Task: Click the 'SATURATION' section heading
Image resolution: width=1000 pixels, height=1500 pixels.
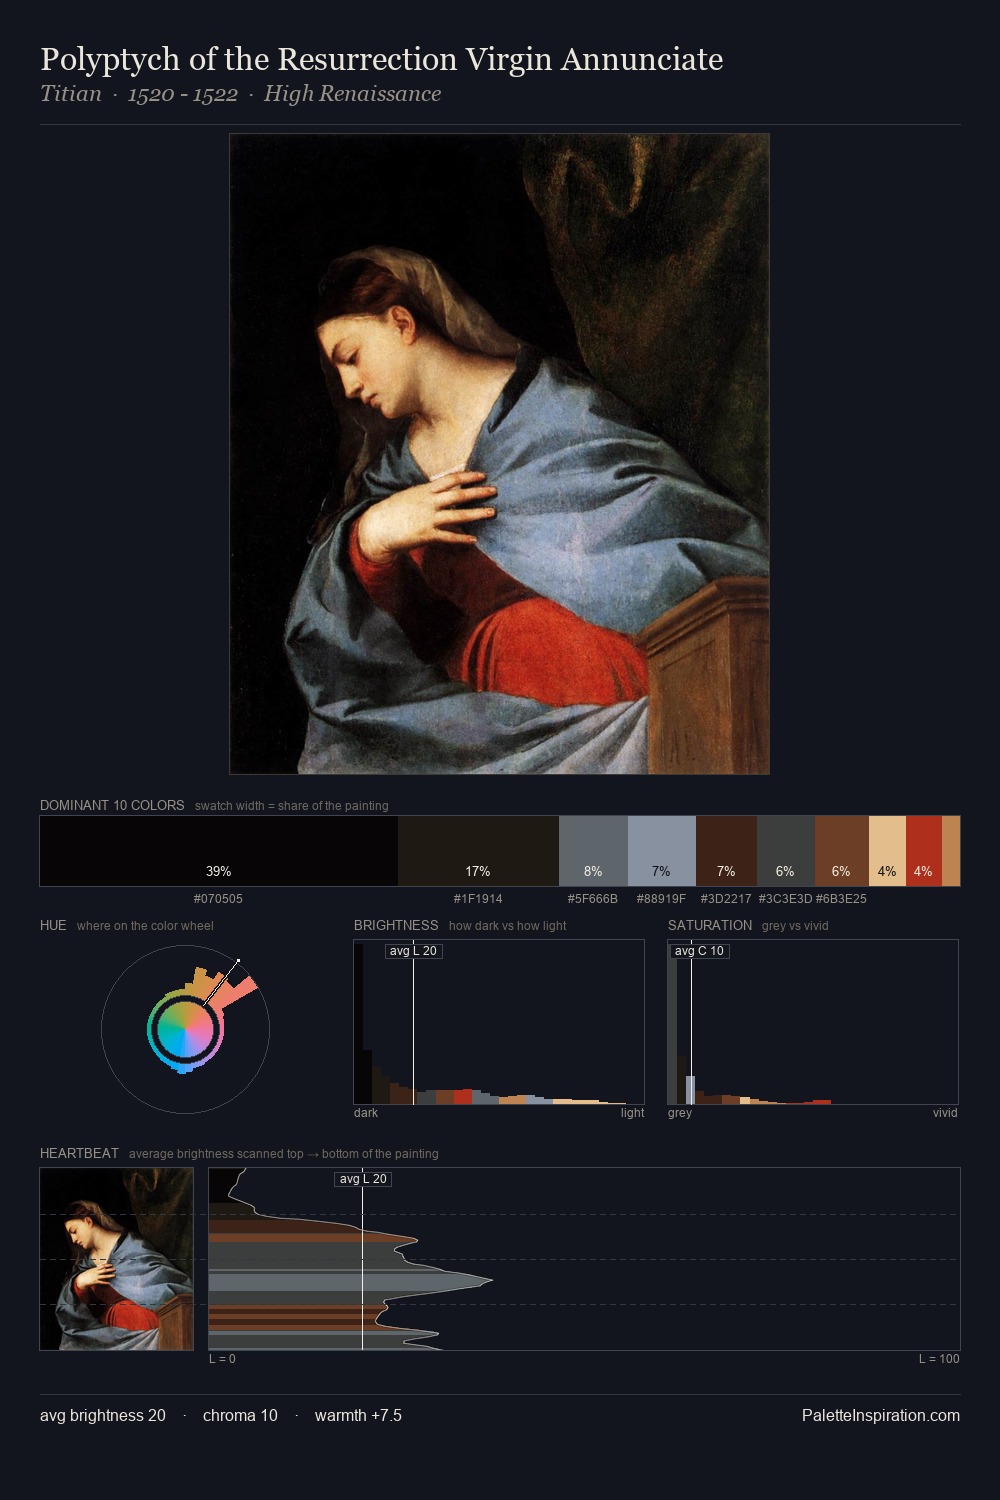Action: tap(710, 925)
